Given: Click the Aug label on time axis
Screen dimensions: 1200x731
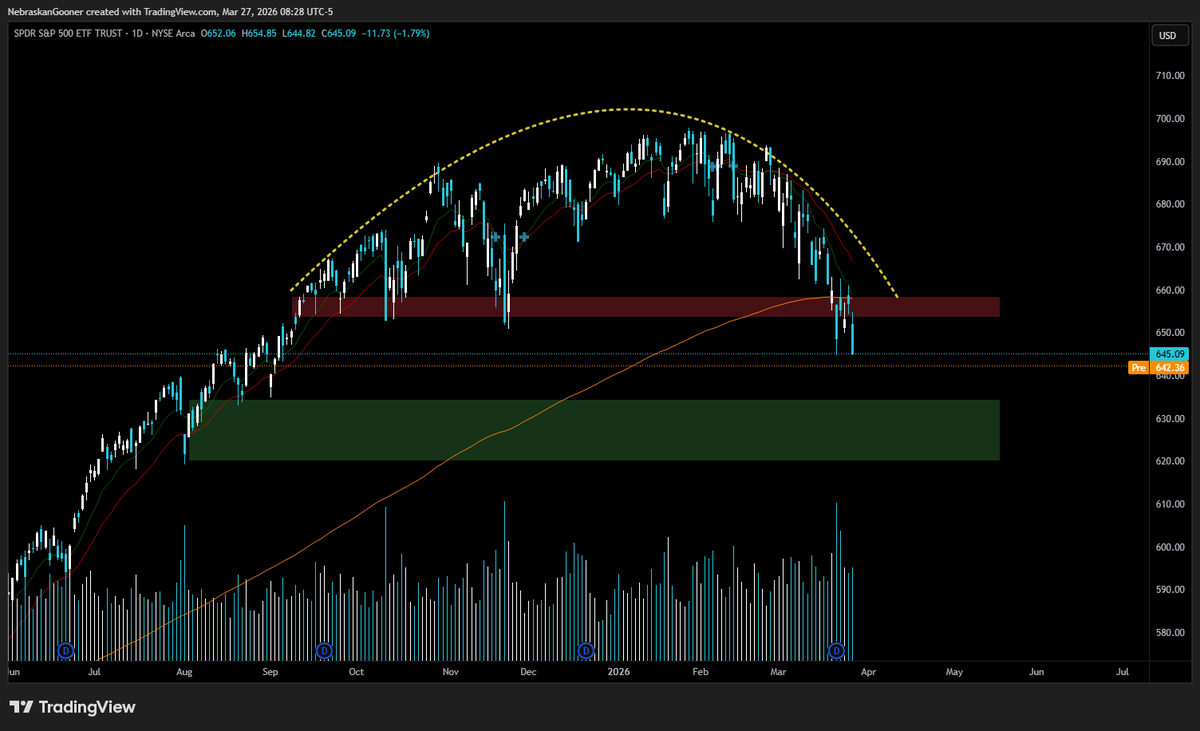Looking at the screenshot, I should point(184,674).
